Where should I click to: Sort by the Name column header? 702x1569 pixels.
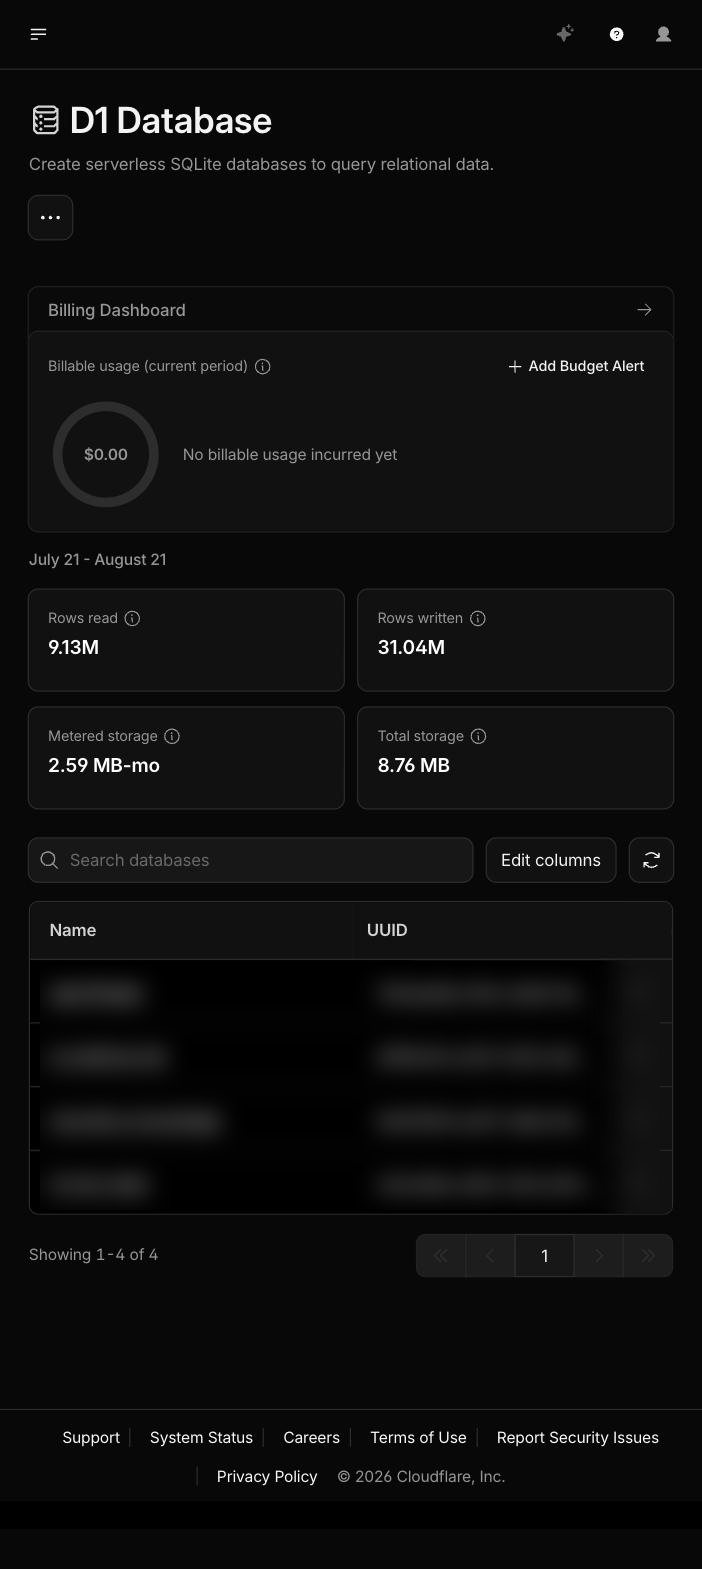(x=73, y=930)
